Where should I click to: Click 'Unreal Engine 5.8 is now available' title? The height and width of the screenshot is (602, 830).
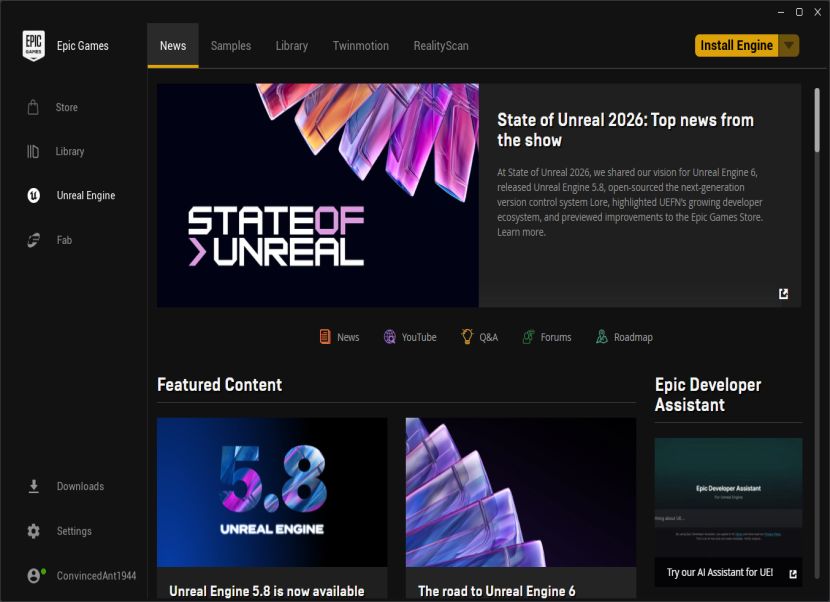click(x=267, y=591)
